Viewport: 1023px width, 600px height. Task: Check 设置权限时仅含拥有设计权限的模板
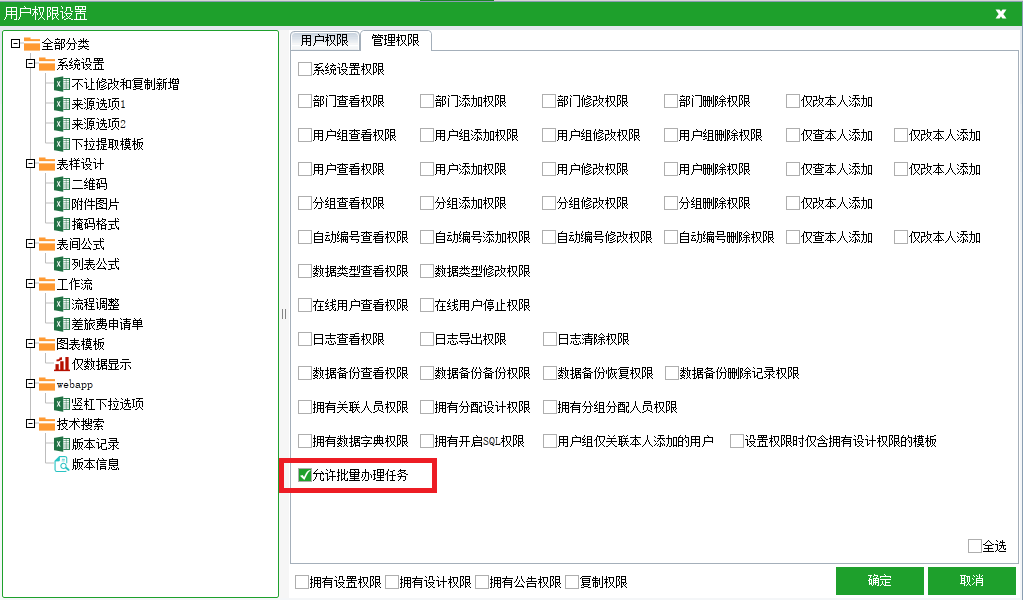coord(737,441)
